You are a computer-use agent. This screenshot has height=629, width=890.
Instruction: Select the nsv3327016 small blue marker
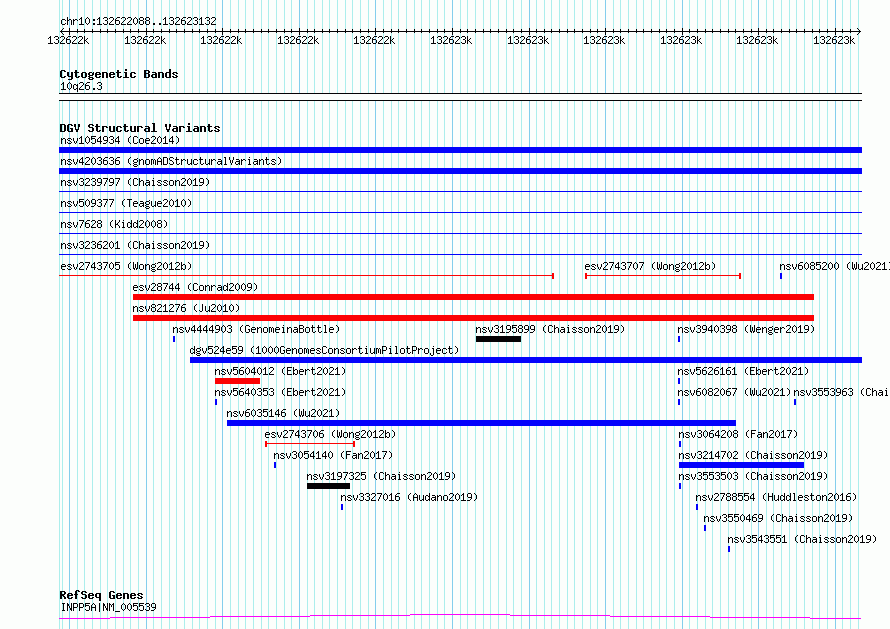[x=342, y=507]
